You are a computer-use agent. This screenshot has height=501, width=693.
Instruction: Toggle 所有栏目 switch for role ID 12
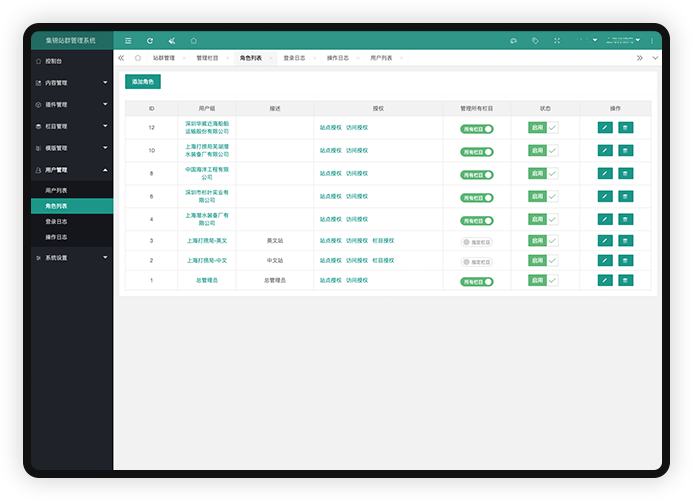point(477,129)
